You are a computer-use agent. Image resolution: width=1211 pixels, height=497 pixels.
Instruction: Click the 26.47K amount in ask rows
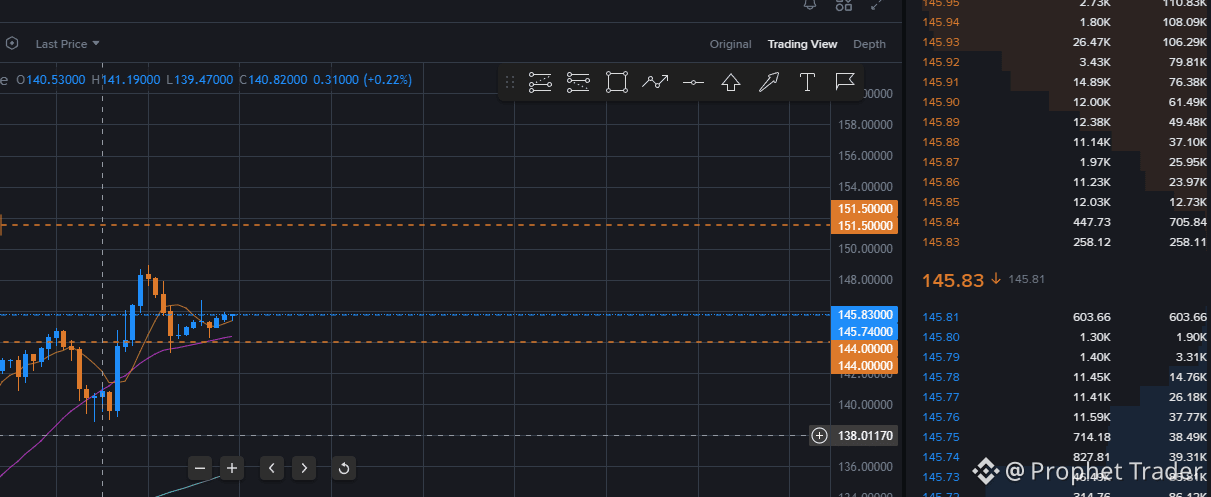pyautogui.click(x=1091, y=42)
